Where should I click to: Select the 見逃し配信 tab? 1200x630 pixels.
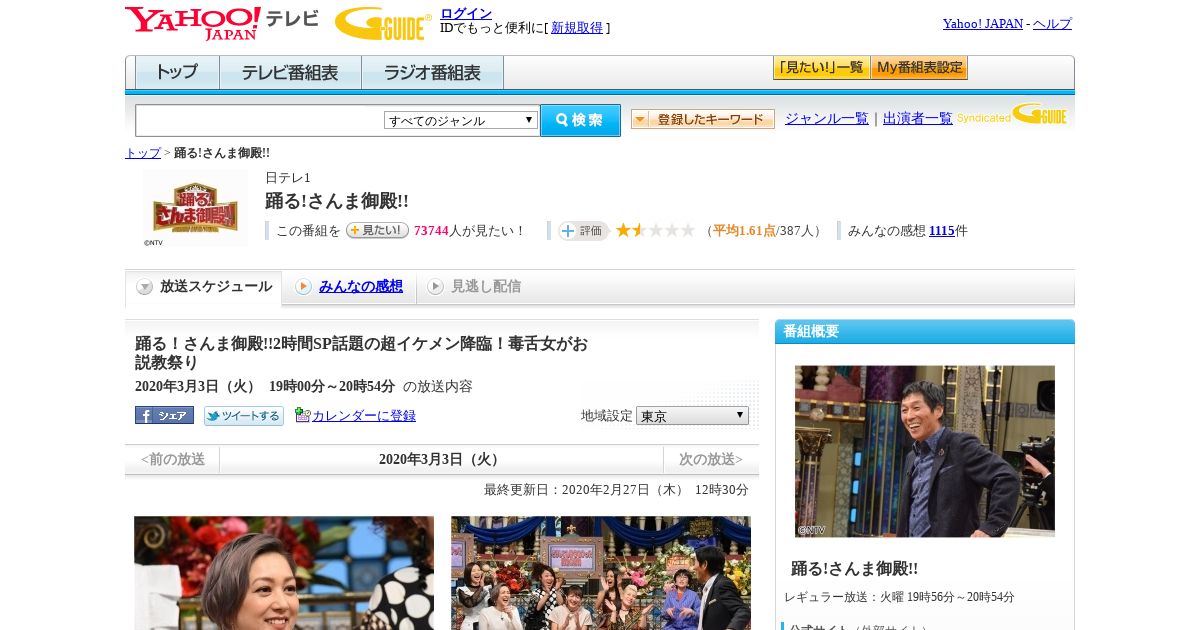click(x=474, y=287)
